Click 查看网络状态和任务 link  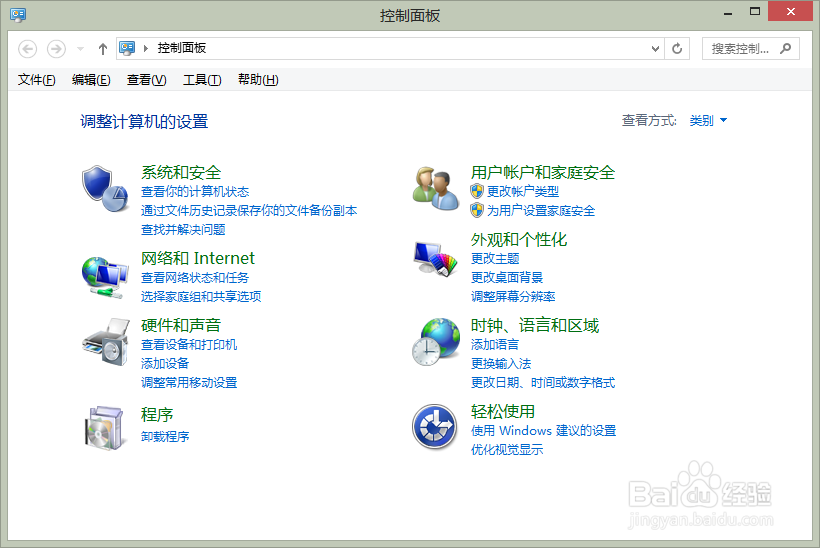pos(195,278)
